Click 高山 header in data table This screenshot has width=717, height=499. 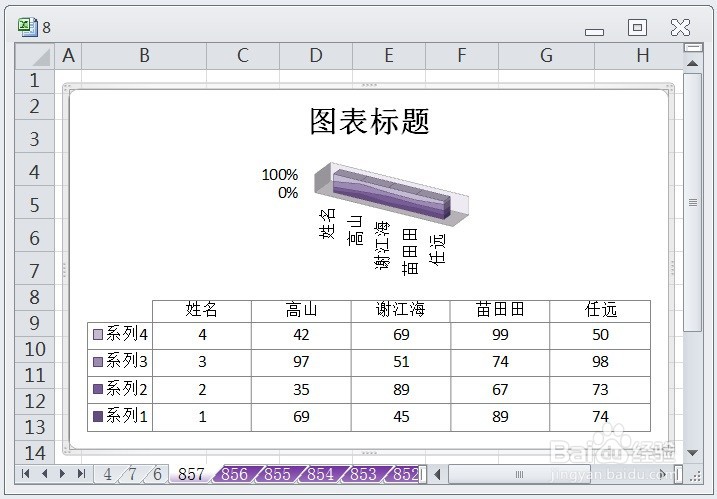pos(301,310)
